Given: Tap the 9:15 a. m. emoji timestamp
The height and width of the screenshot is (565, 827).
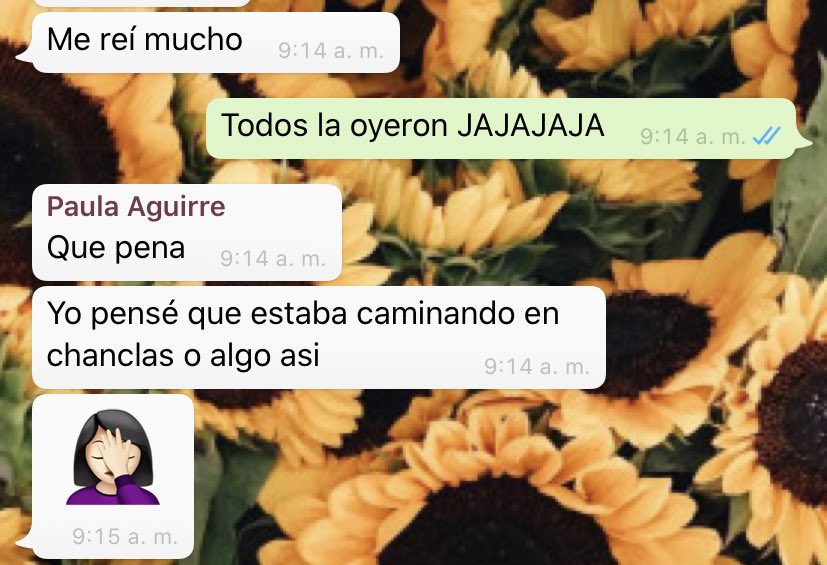Looking at the screenshot, I should 125,537.
